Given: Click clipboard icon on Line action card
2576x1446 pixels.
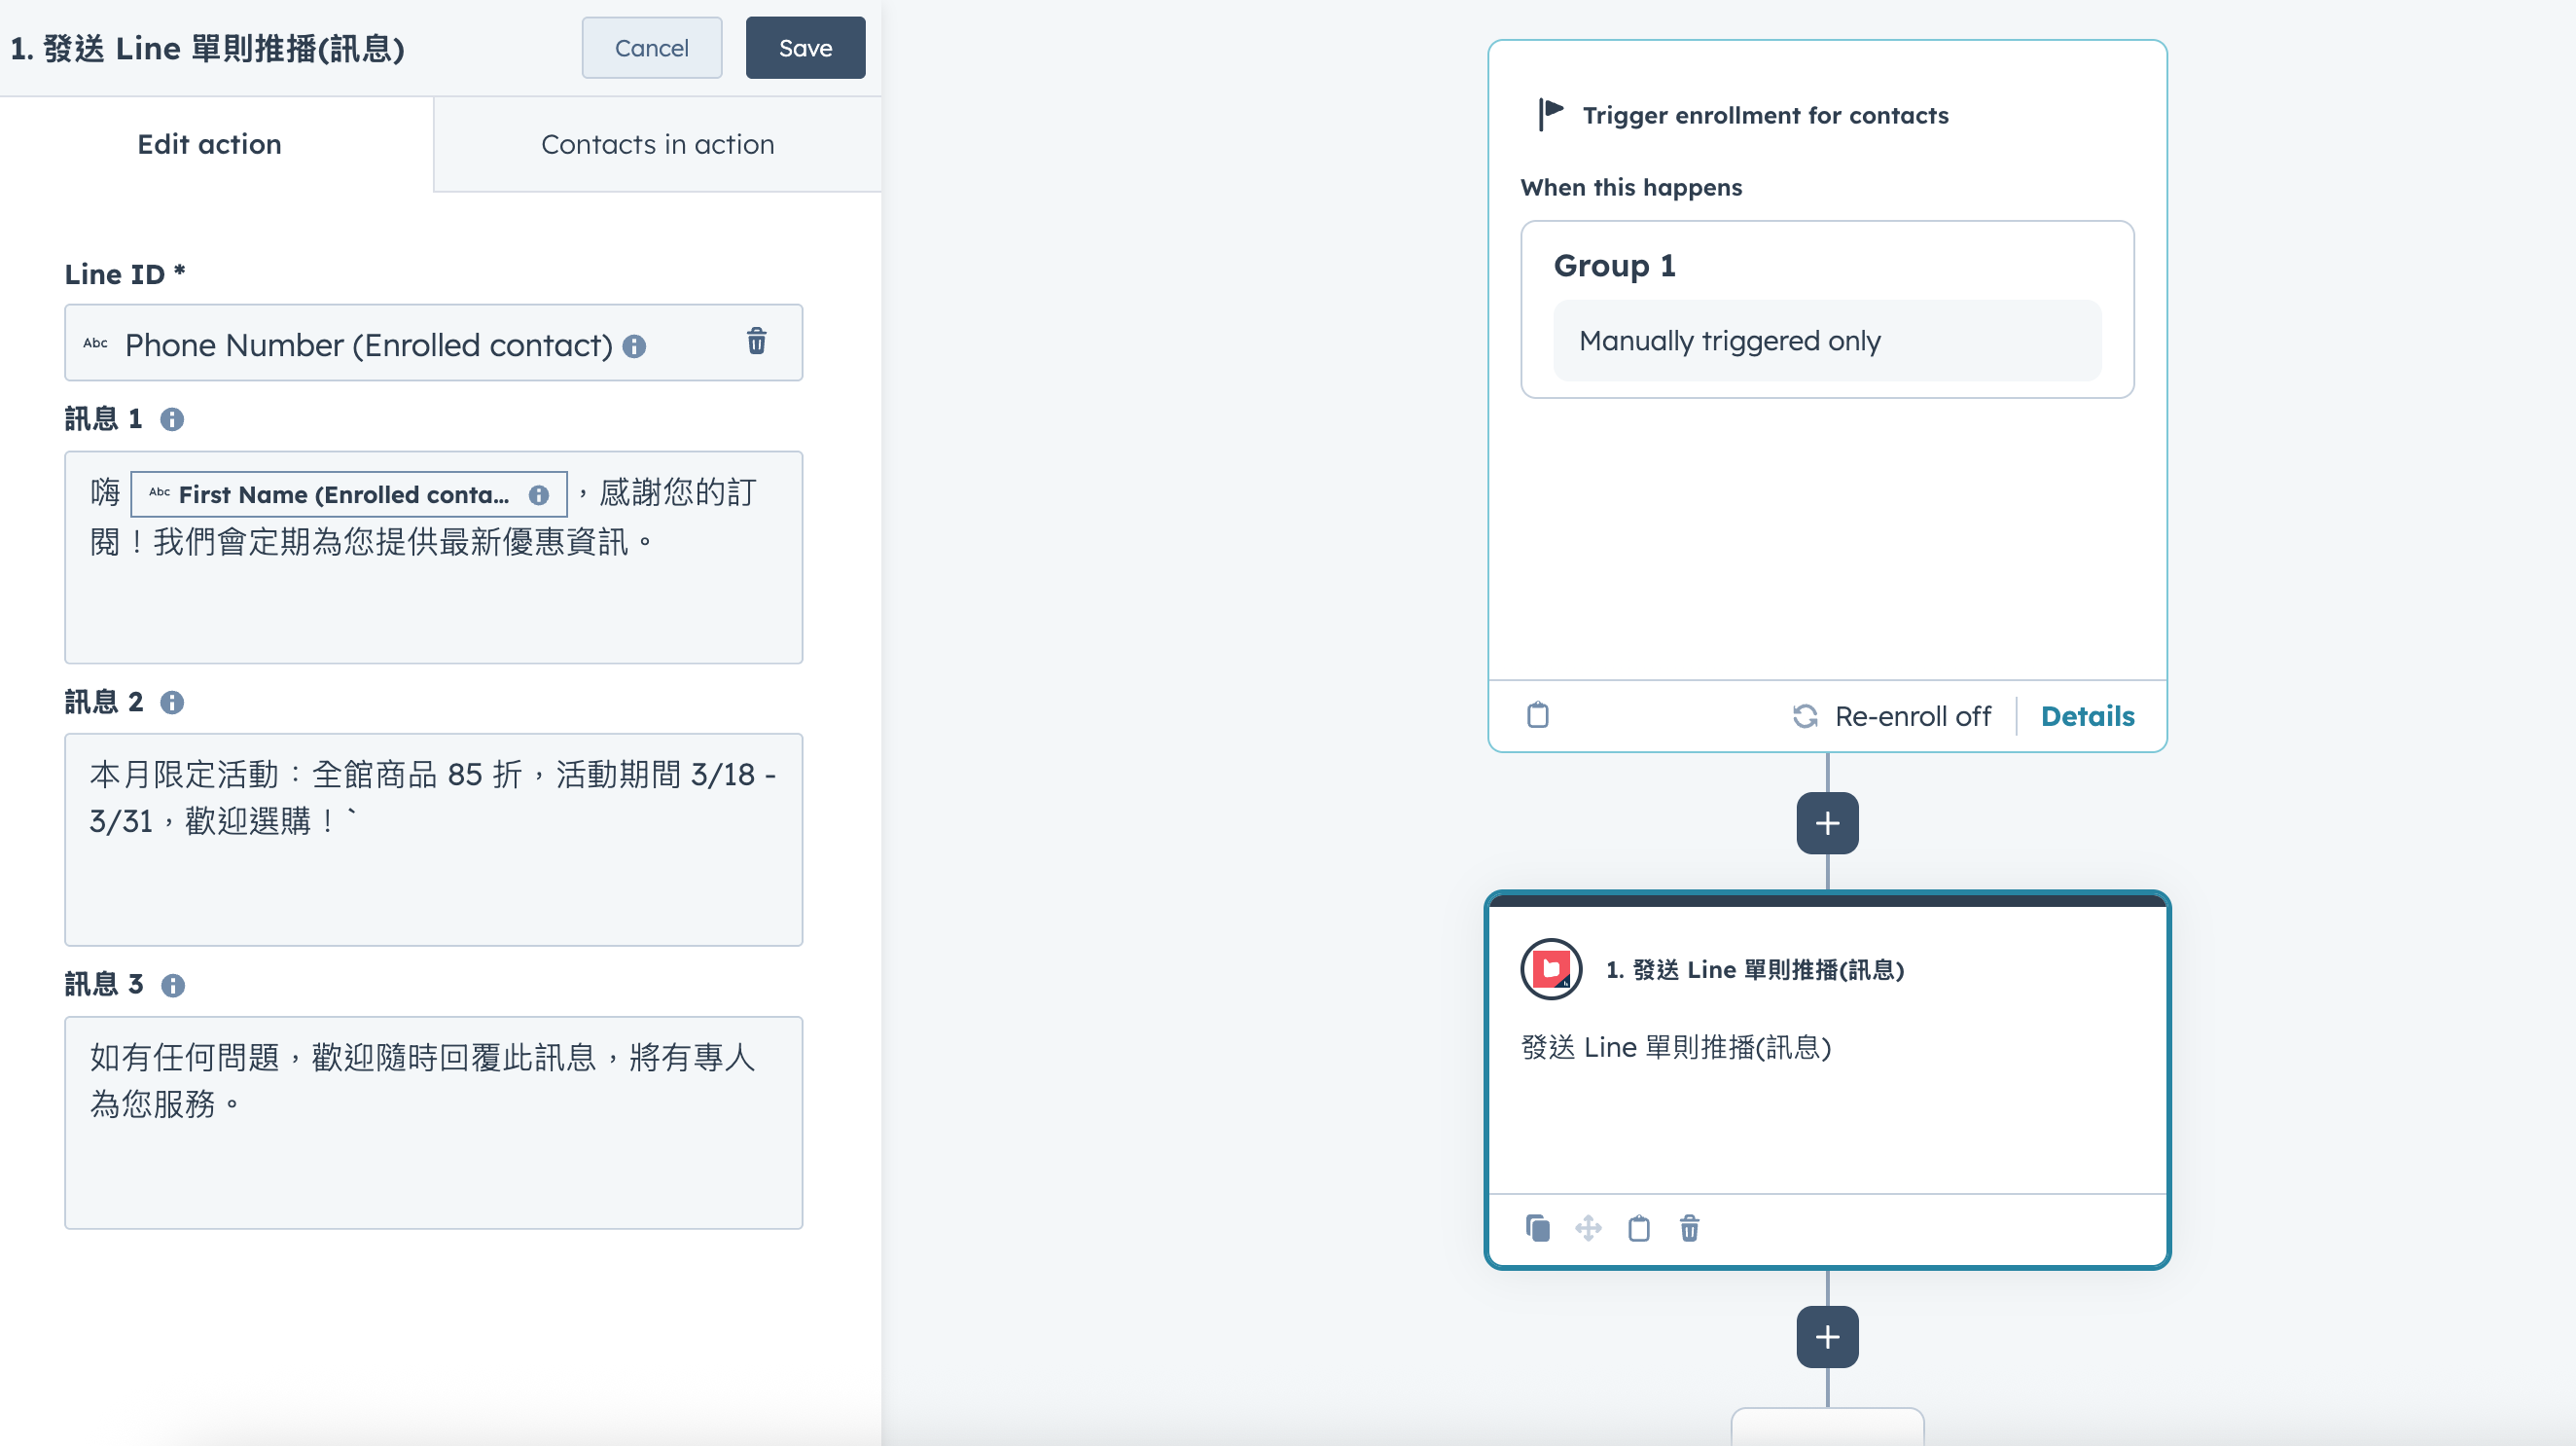Looking at the screenshot, I should coord(1638,1228).
